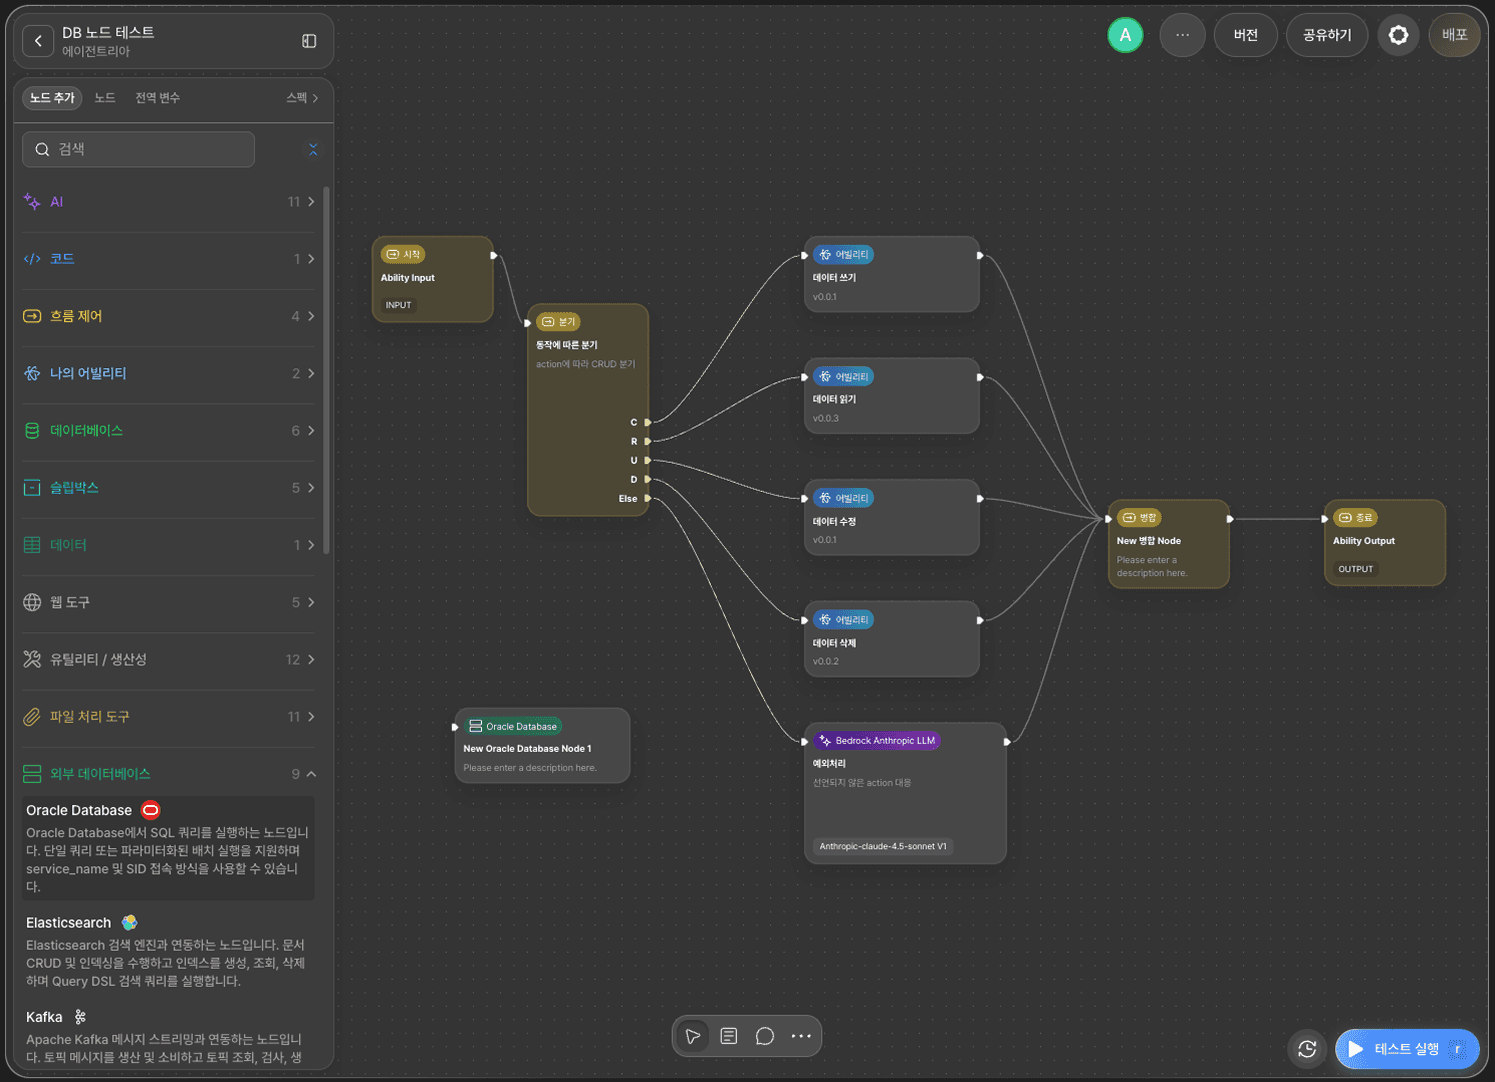This screenshot has height=1082, width=1495.
Task: Collapse the 외부 데이터베이스 category
Action: coord(169,774)
